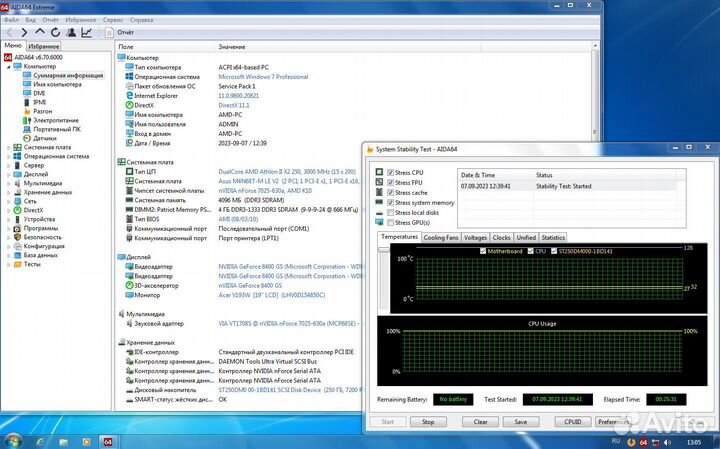The image size is (720, 449).
Task: Open the Файл menu
Action: point(11,20)
